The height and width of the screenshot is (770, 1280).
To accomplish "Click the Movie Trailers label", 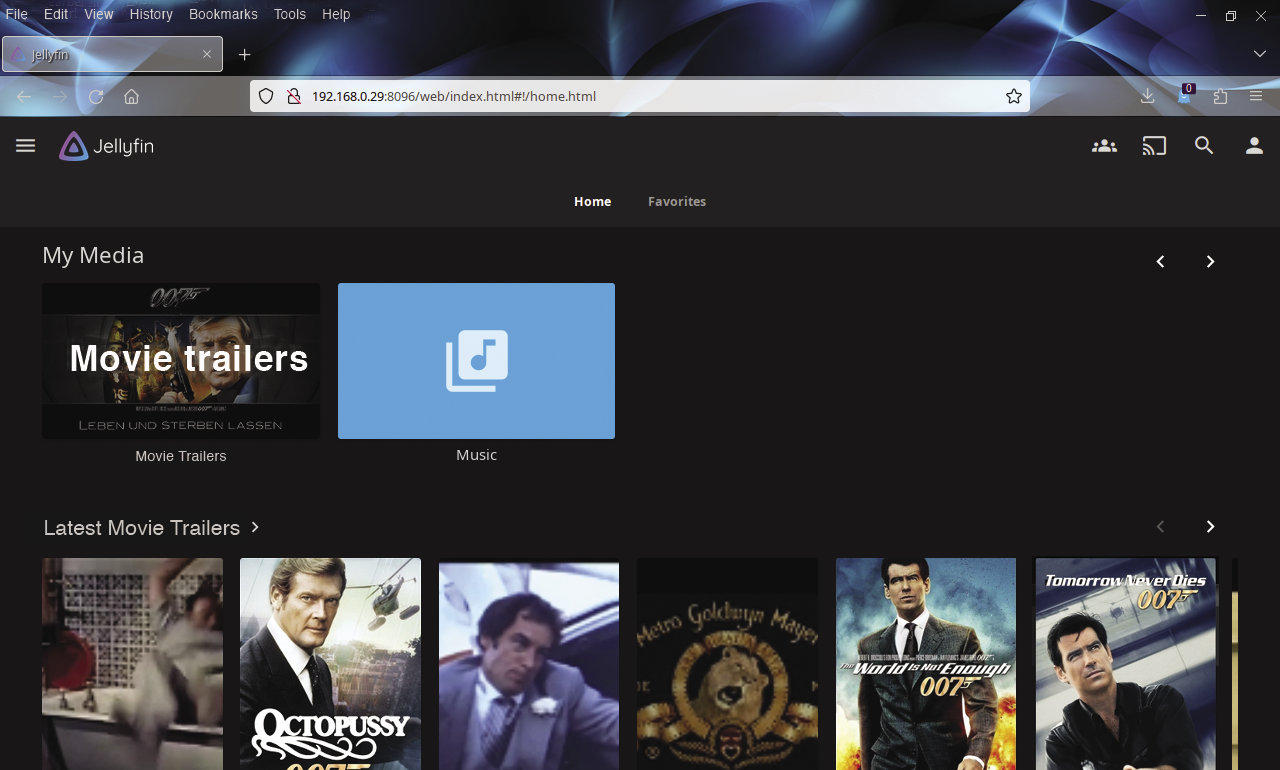I will pos(181,456).
